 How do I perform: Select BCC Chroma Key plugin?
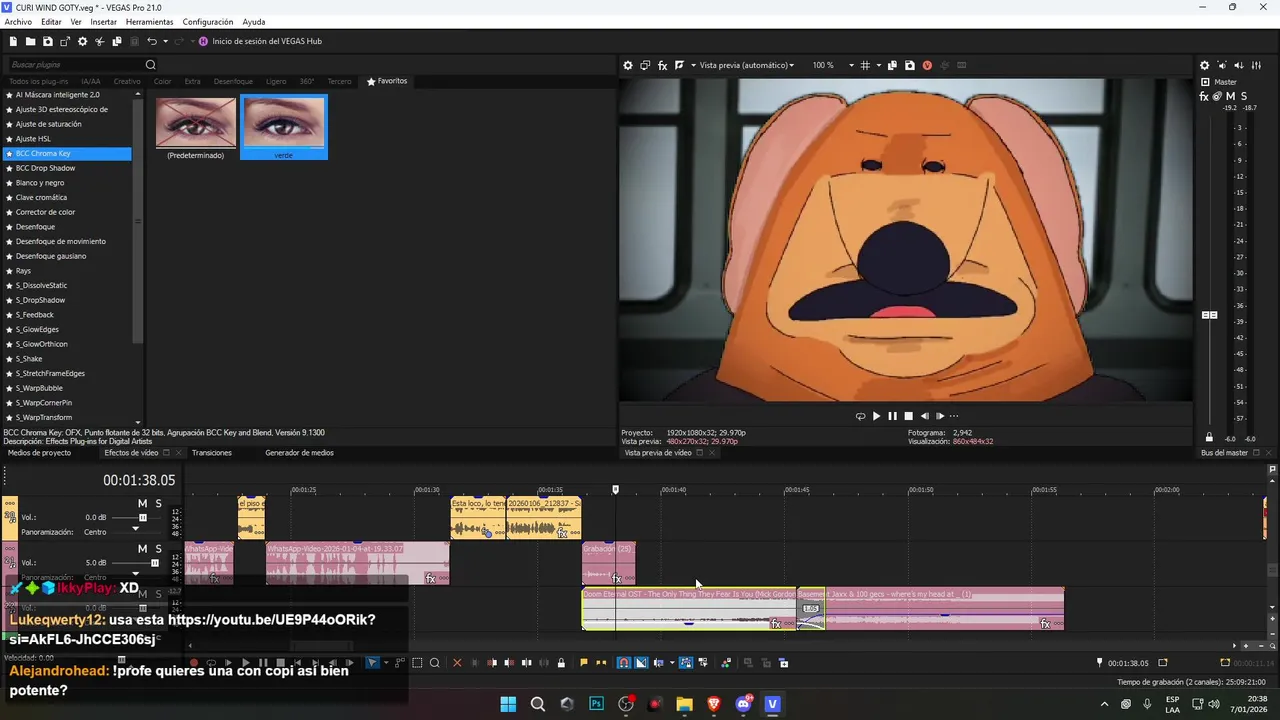pyautogui.click(x=67, y=154)
